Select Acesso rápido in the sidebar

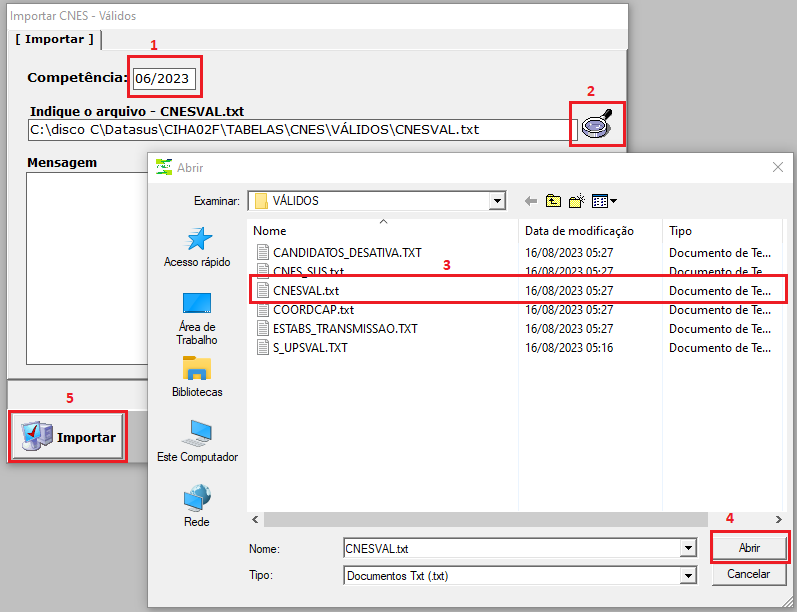(197, 246)
